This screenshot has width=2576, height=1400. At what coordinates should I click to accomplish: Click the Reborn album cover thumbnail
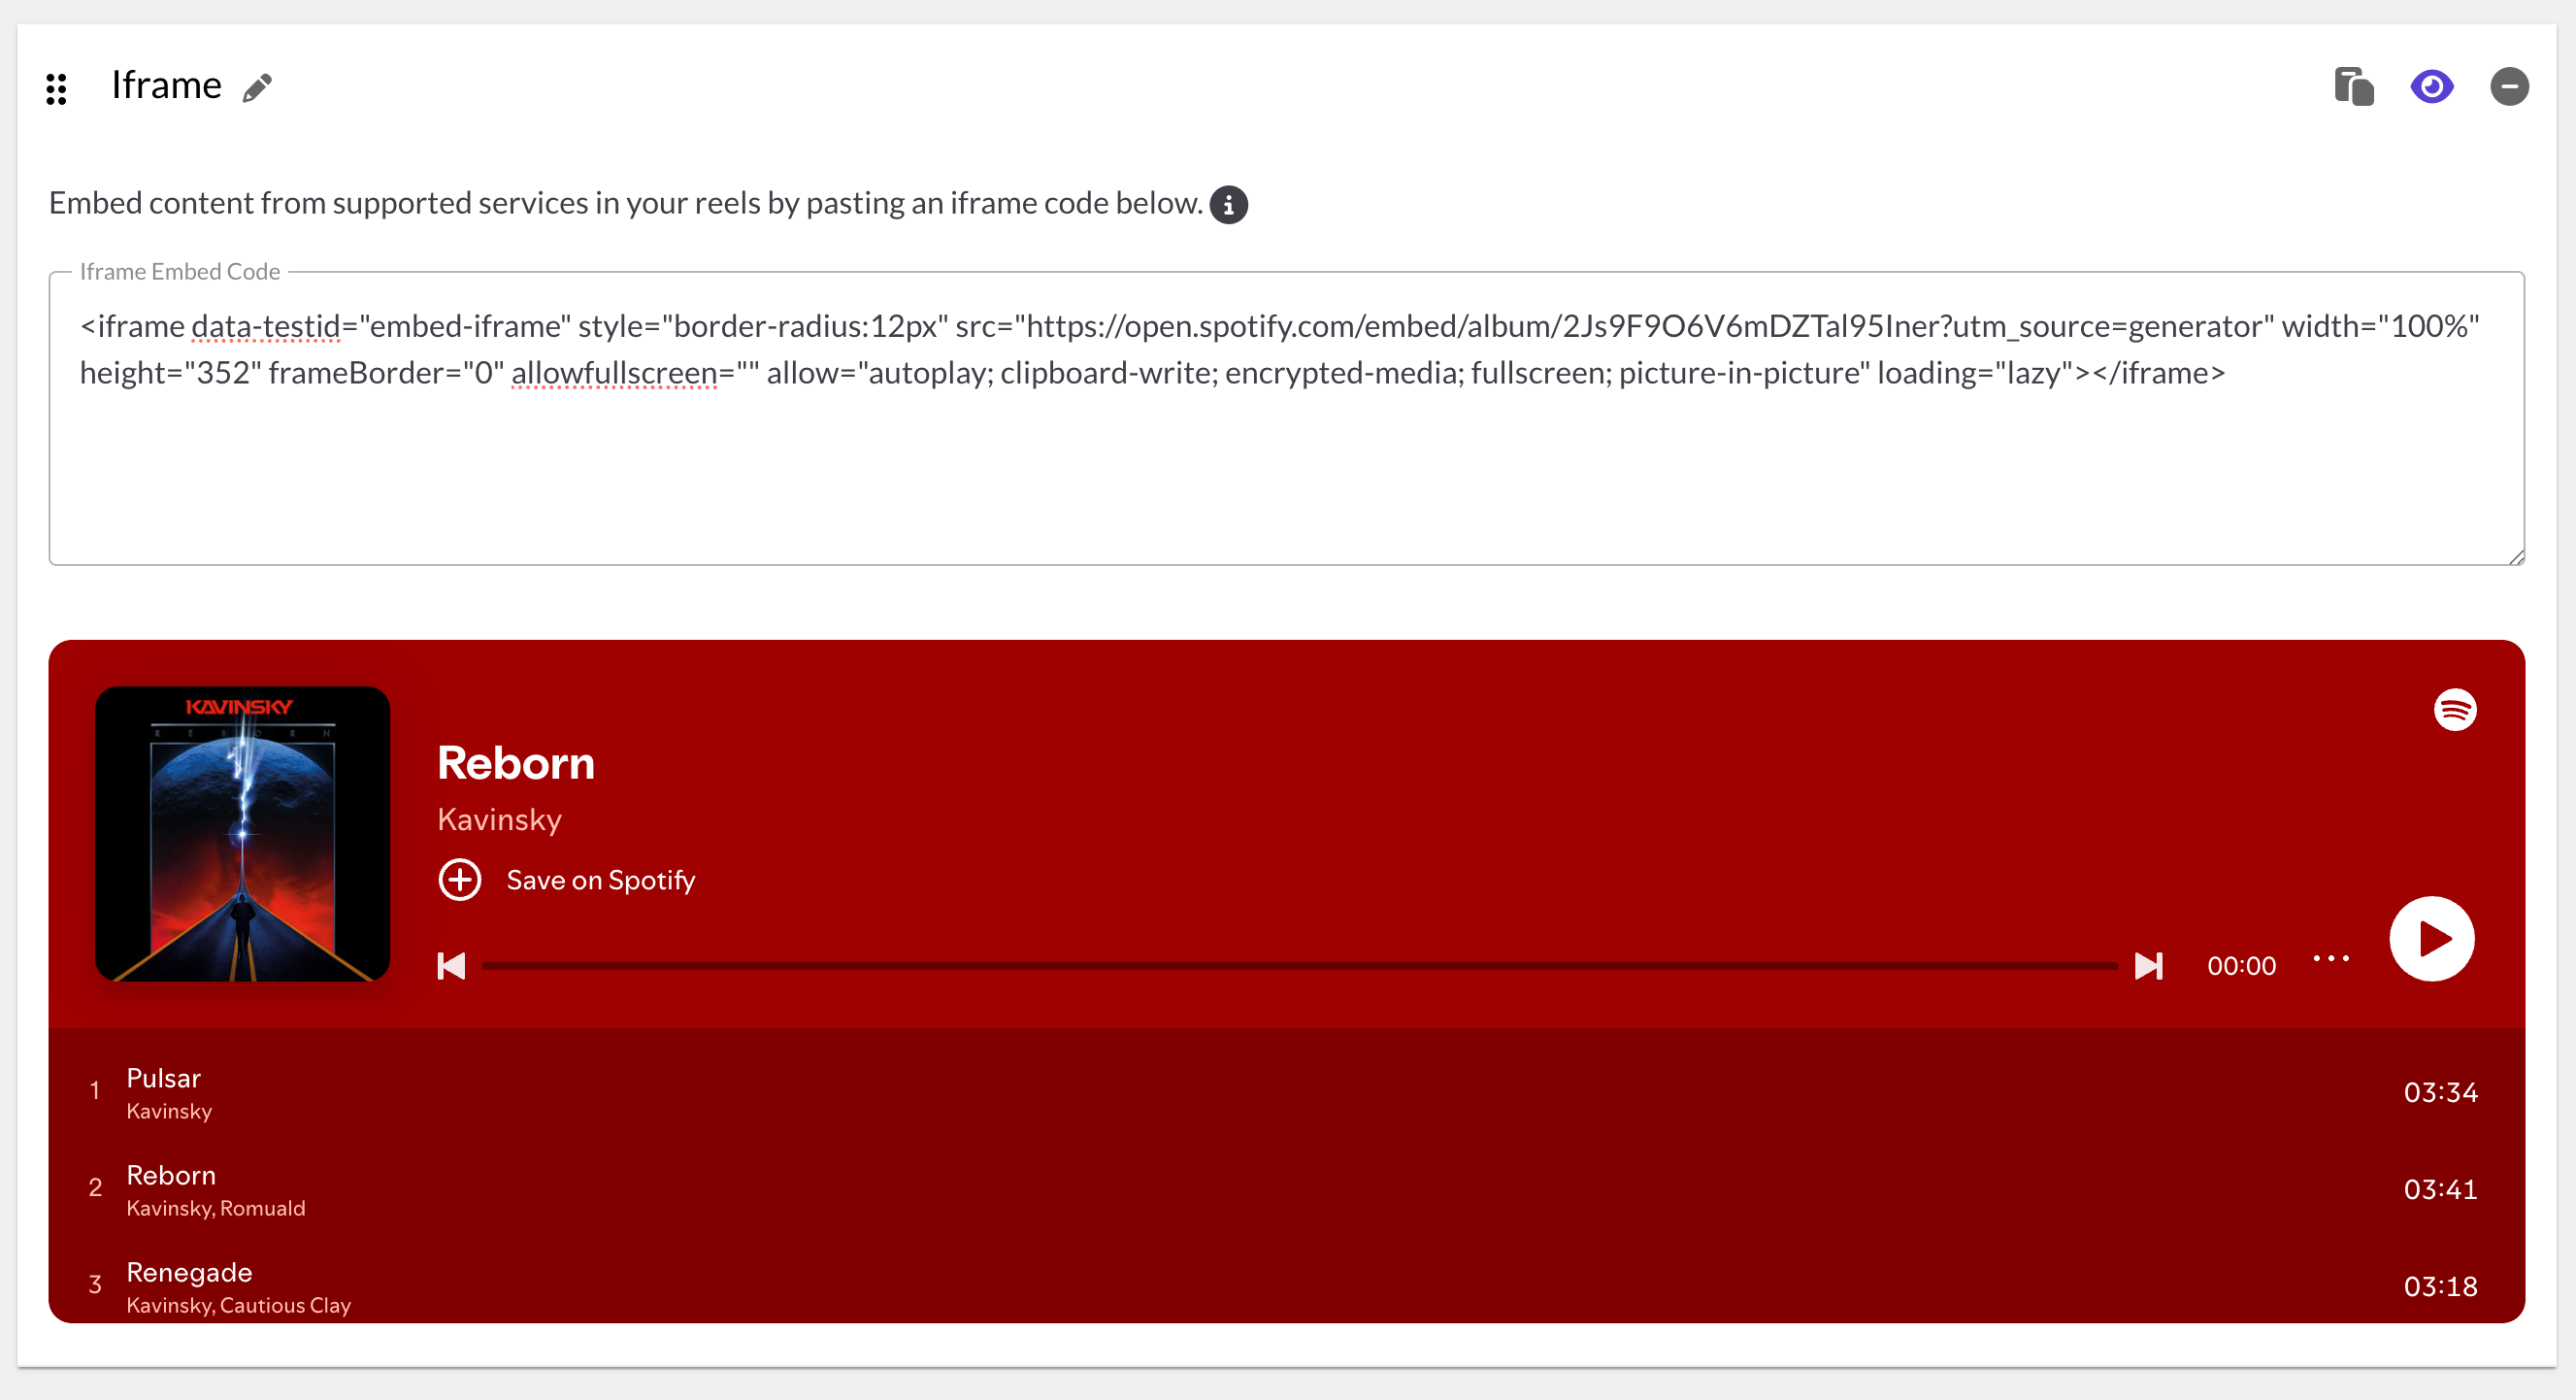pyautogui.click(x=242, y=833)
